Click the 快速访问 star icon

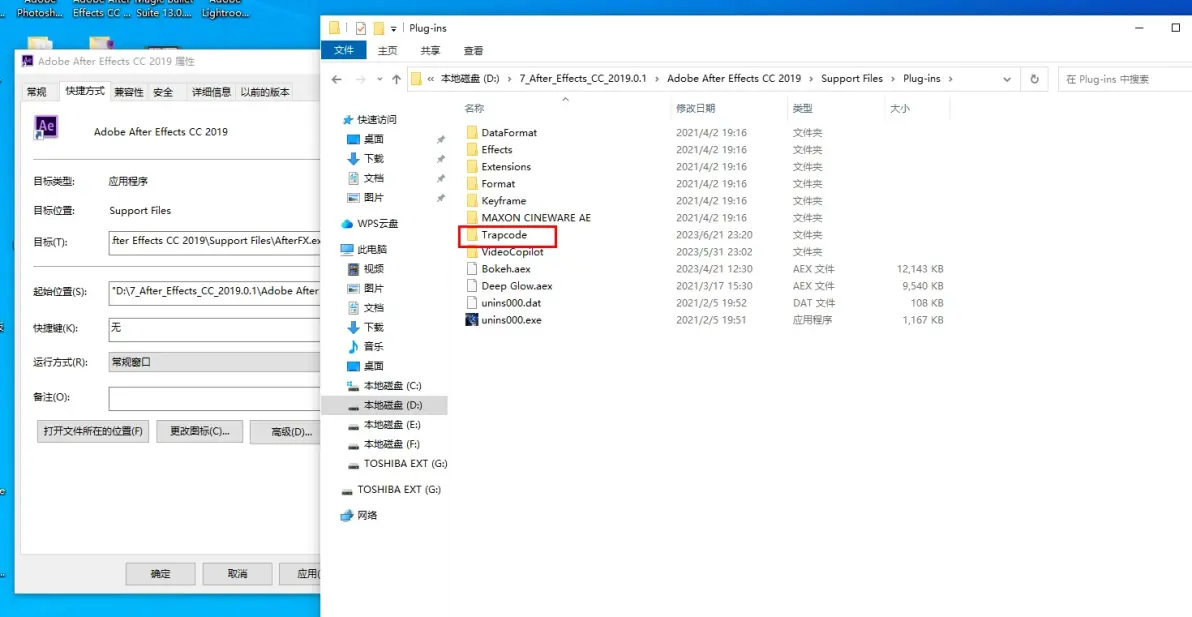348,120
